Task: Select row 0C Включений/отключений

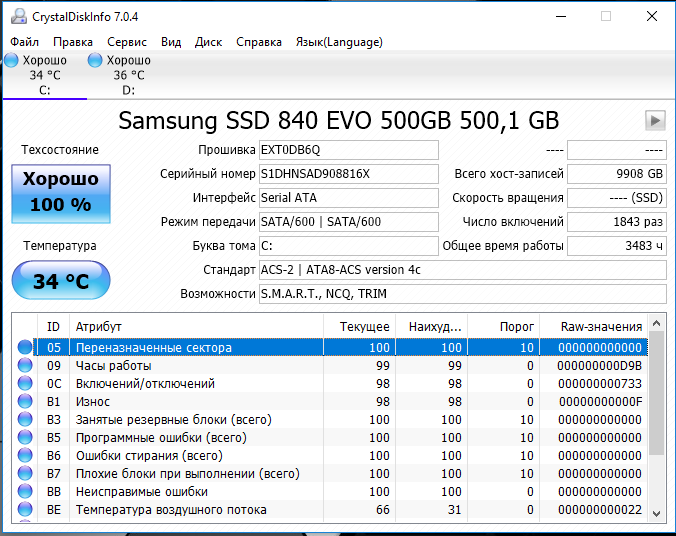Action: coord(330,384)
